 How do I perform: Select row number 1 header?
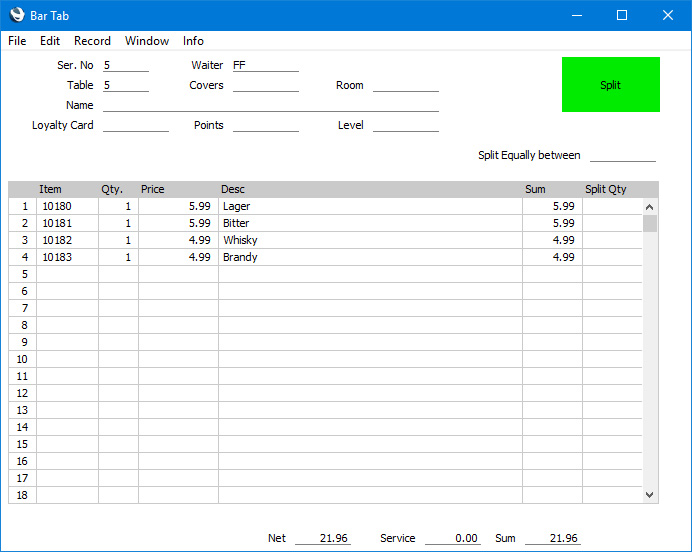[x=23, y=206]
